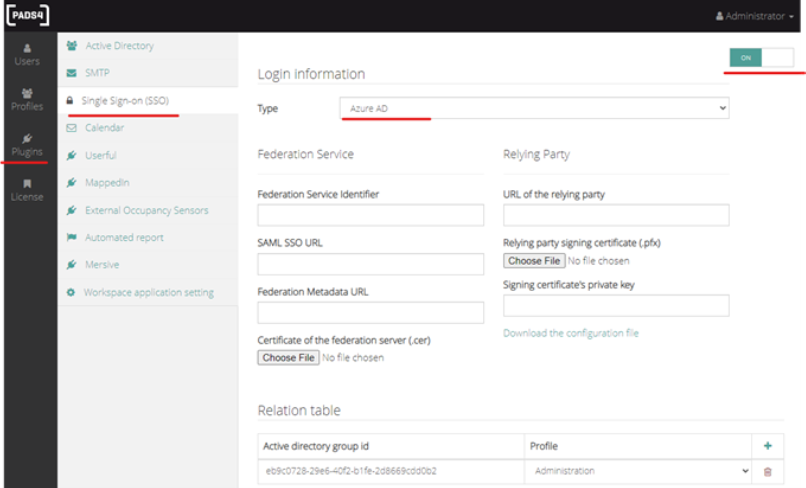Click the Active Directory people icon
The width and height of the screenshot is (806, 488).
72,46
